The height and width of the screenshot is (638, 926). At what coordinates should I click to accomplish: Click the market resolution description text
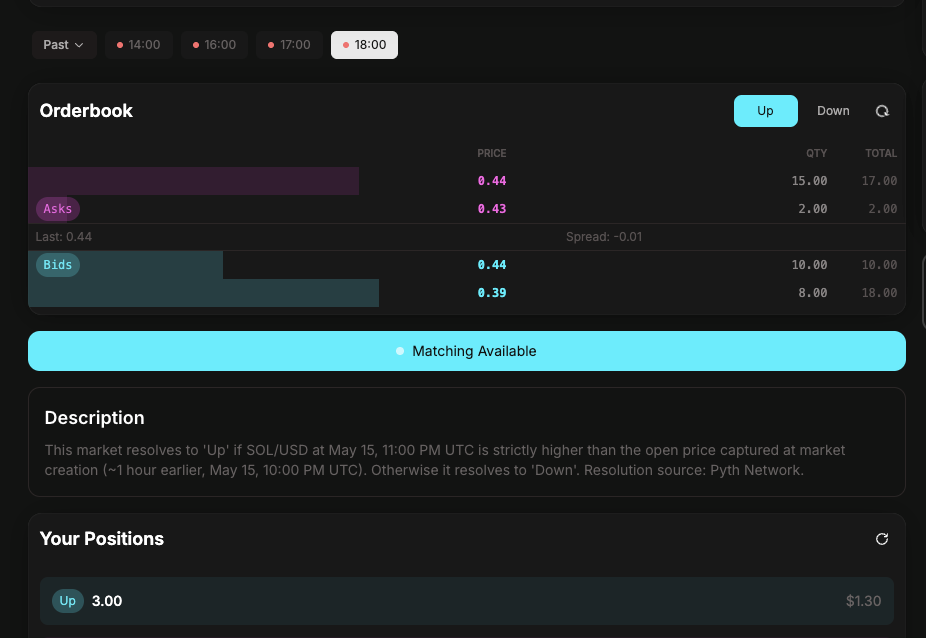pos(445,460)
